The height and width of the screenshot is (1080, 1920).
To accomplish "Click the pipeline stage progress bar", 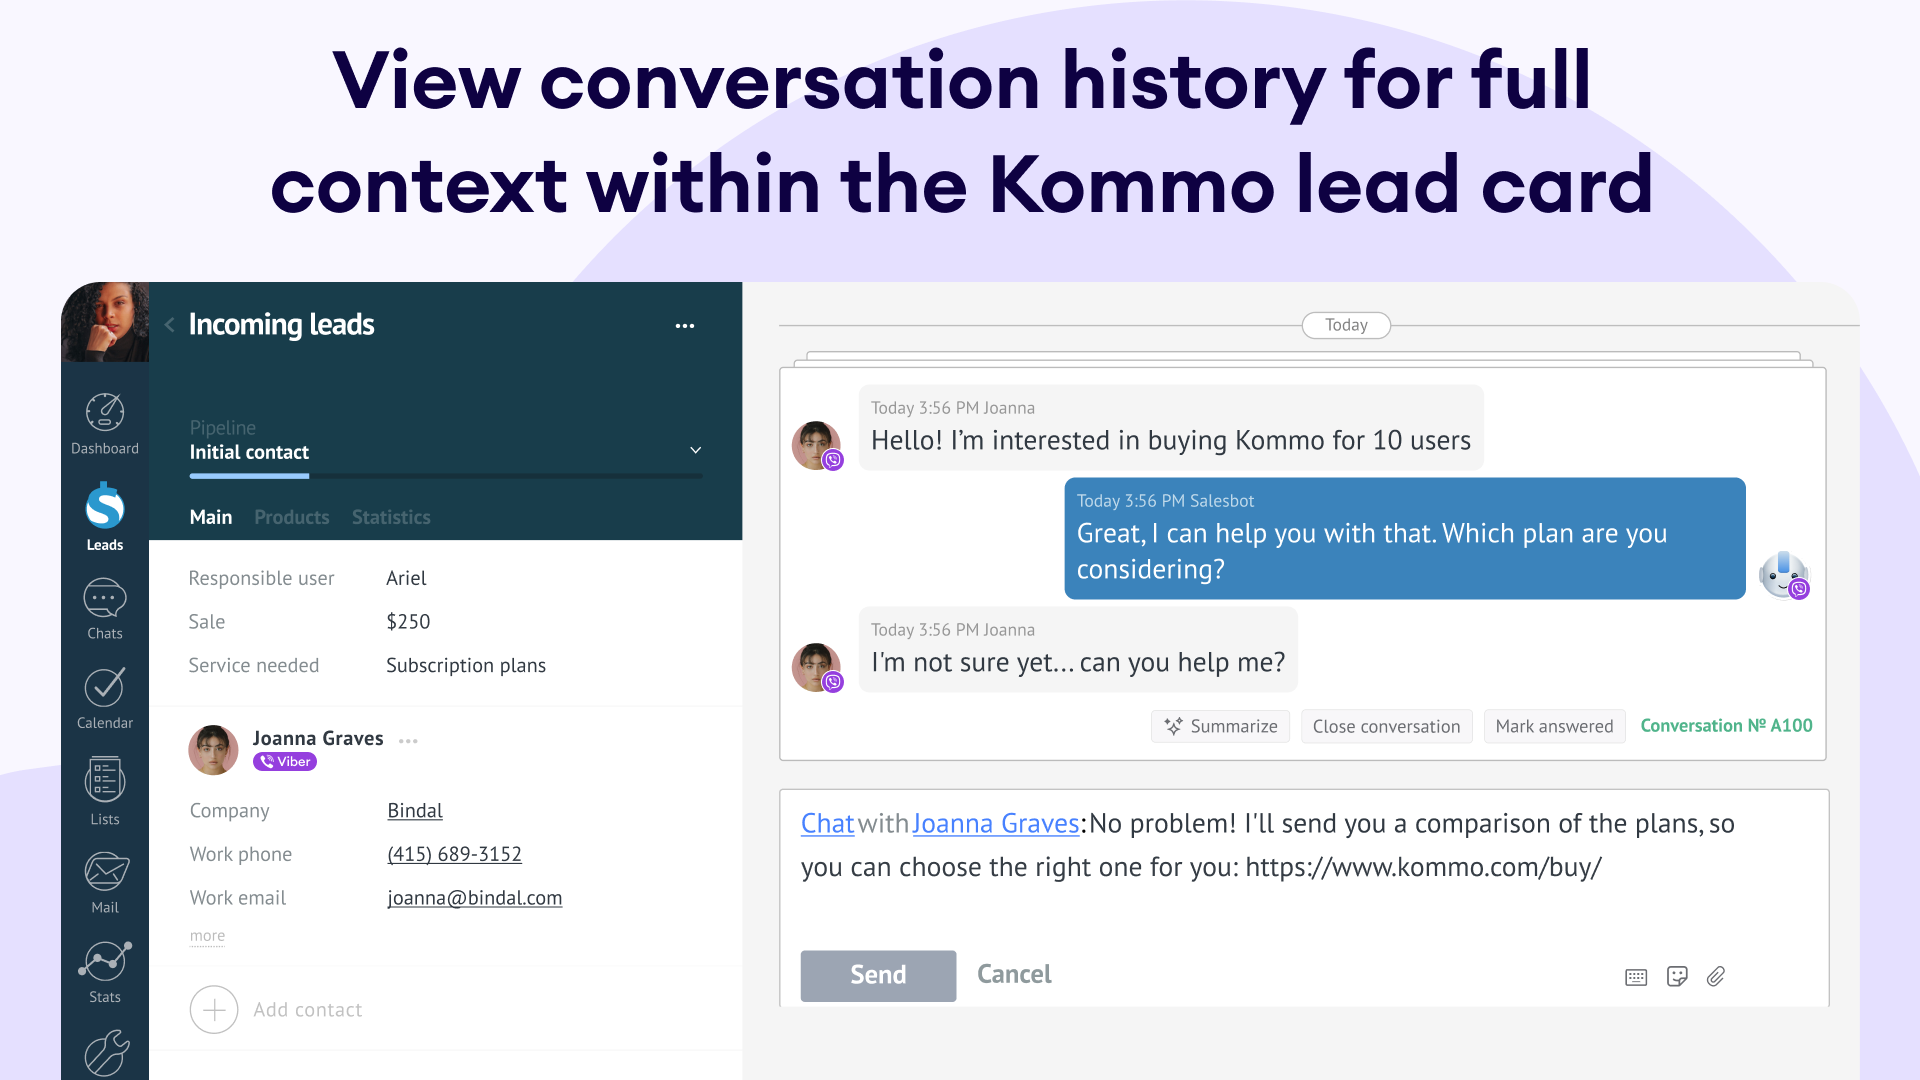I will (x=446, y=476).
